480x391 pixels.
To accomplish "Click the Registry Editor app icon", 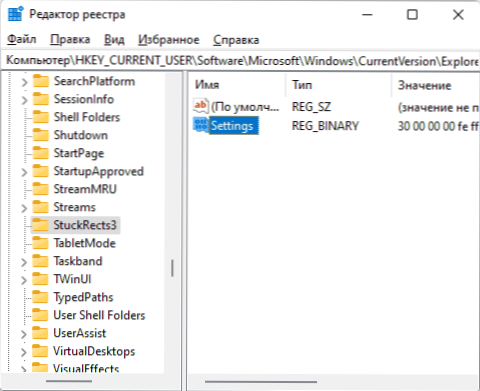I will pyautogui.click(x=15, y=14).
